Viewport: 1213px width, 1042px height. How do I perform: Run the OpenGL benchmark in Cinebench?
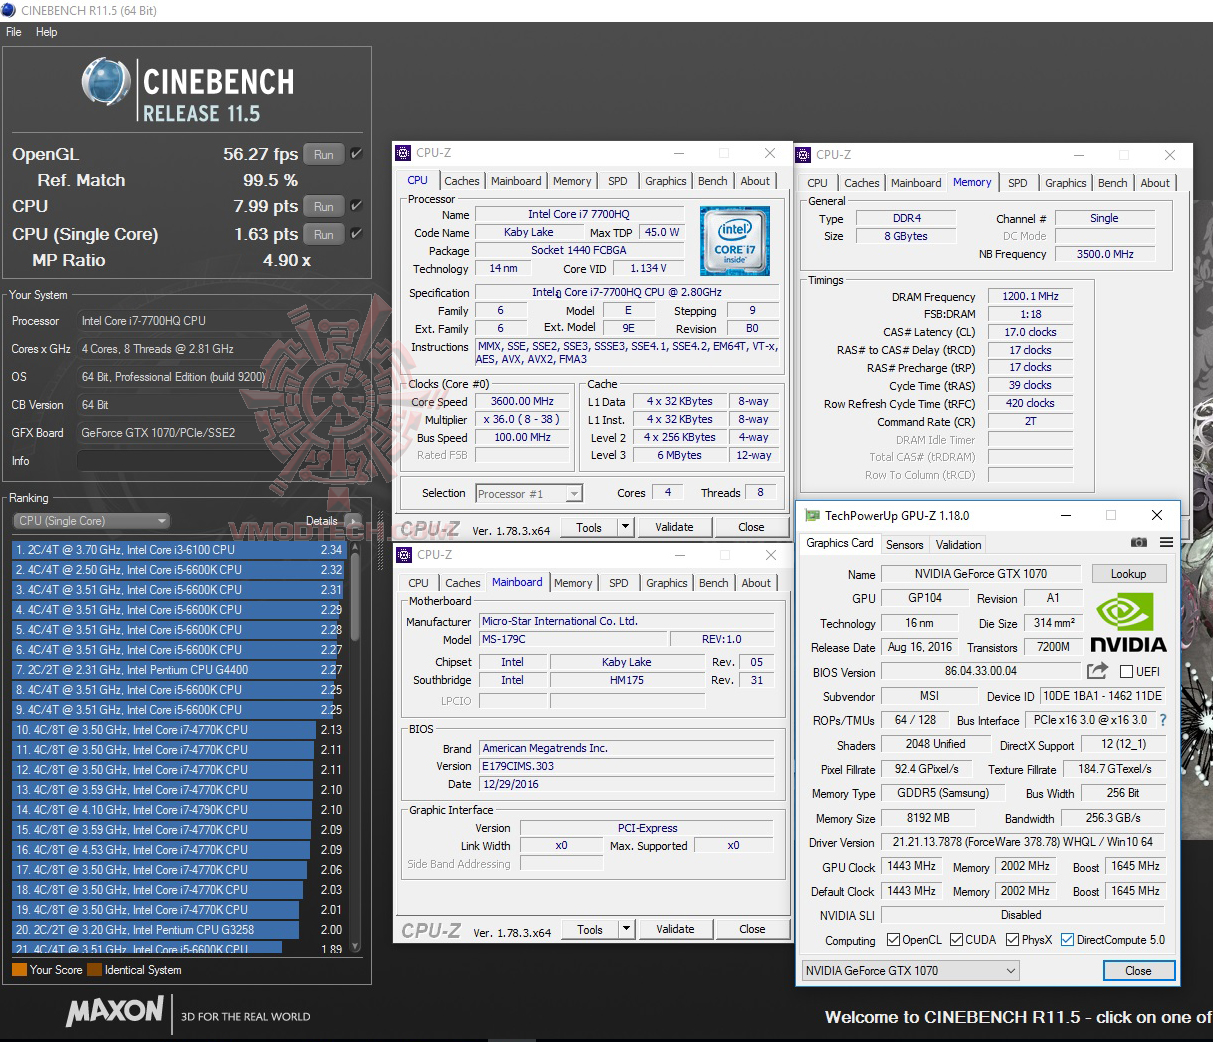tap(323, 153)
